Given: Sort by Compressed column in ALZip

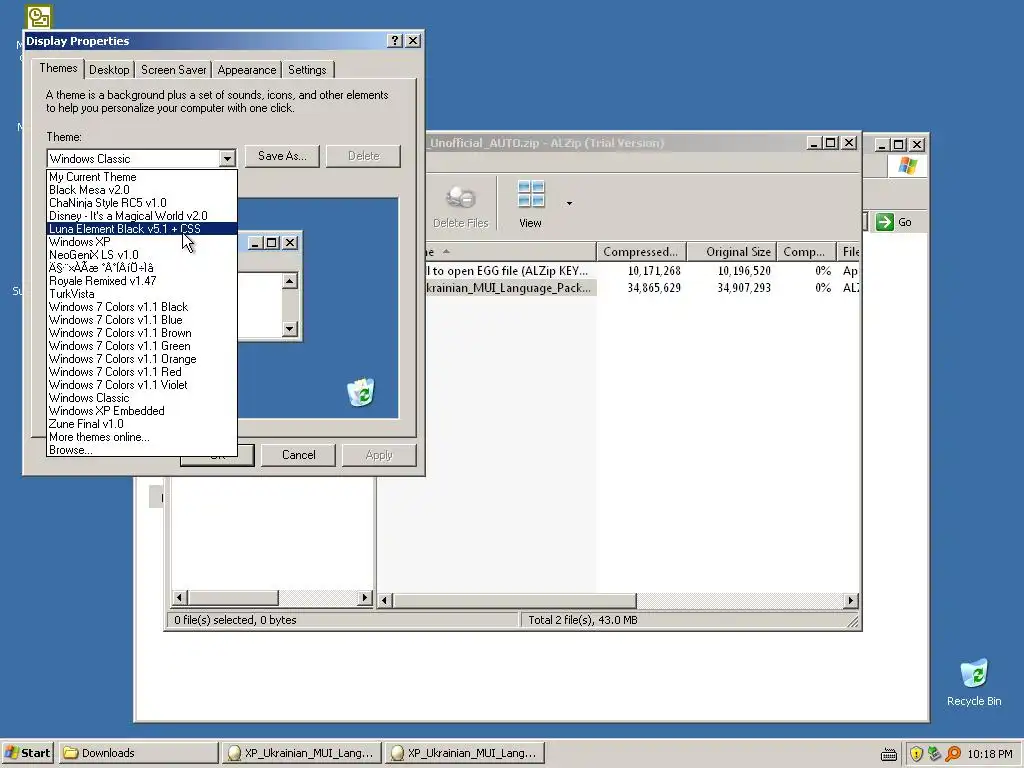Looking at the screenshot, I should 641,252.
